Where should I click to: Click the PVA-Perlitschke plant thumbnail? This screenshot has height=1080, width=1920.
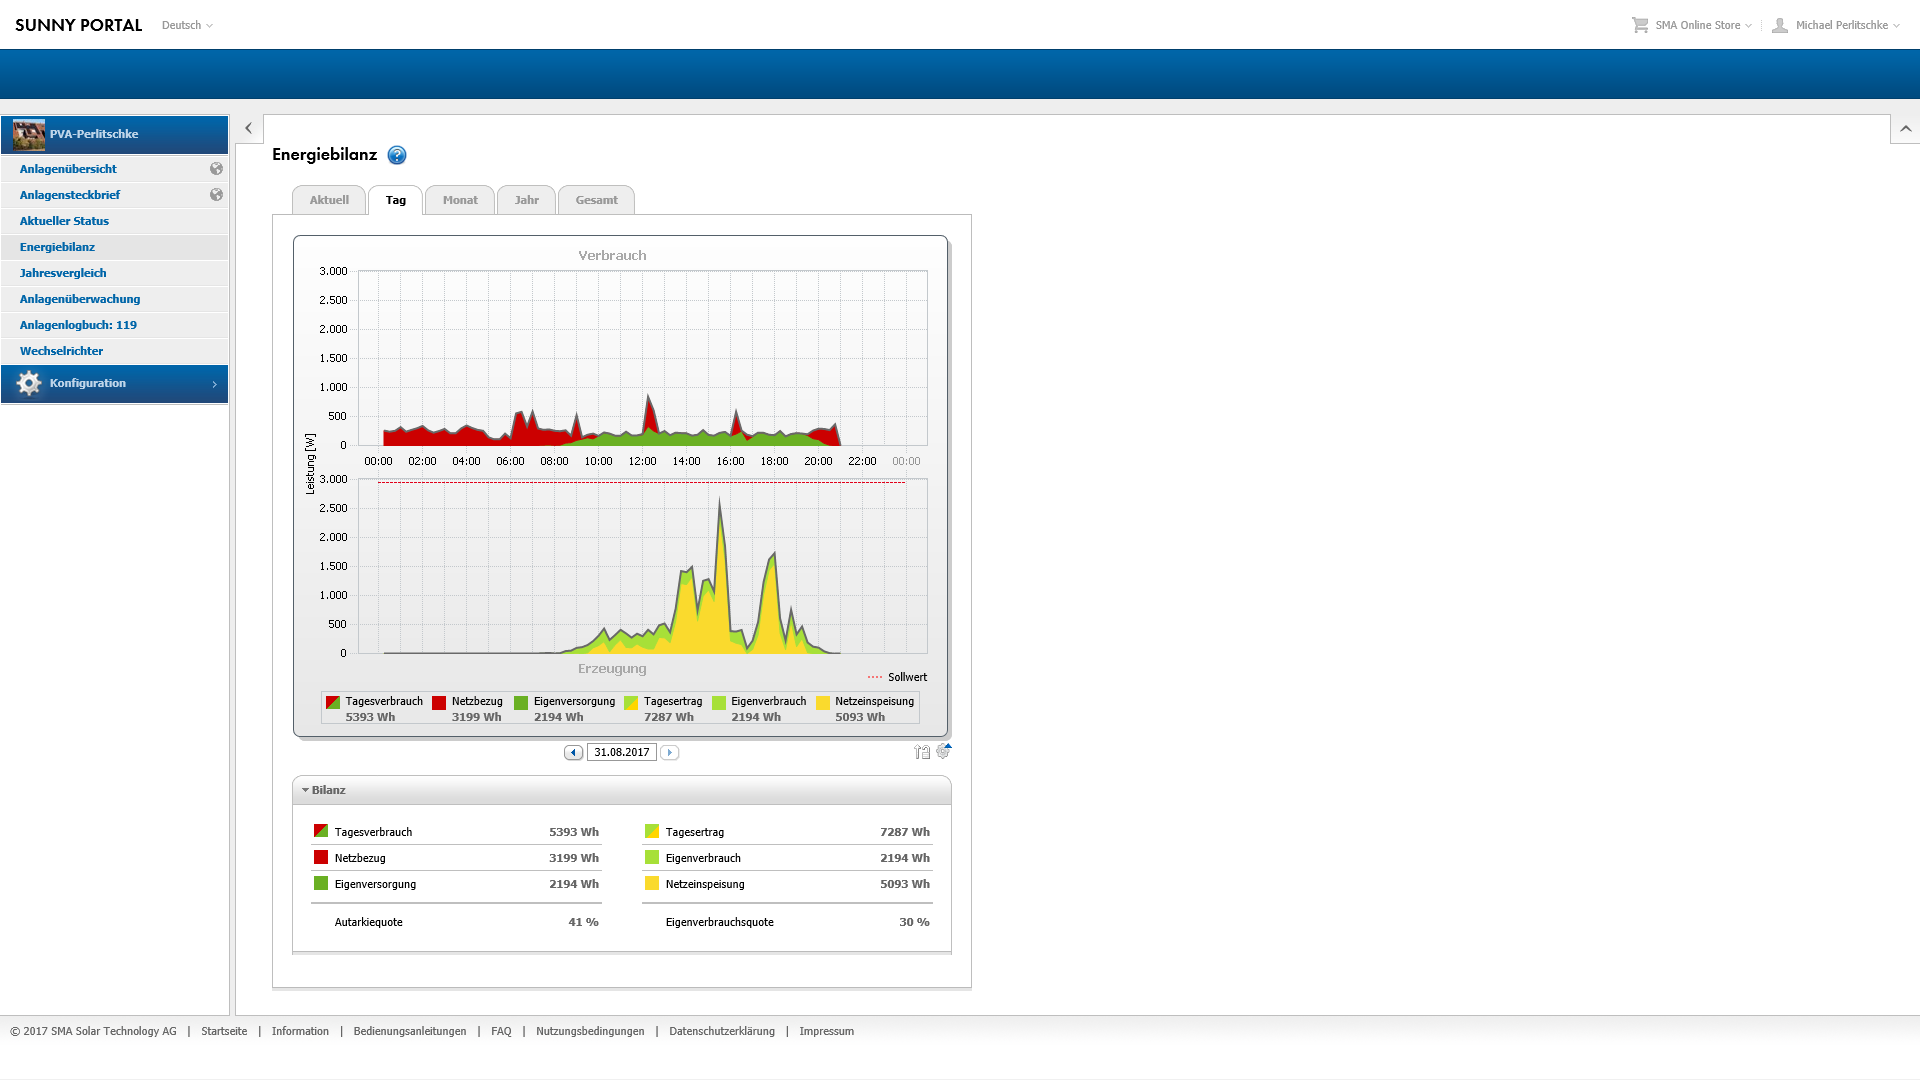coord(29,134)
